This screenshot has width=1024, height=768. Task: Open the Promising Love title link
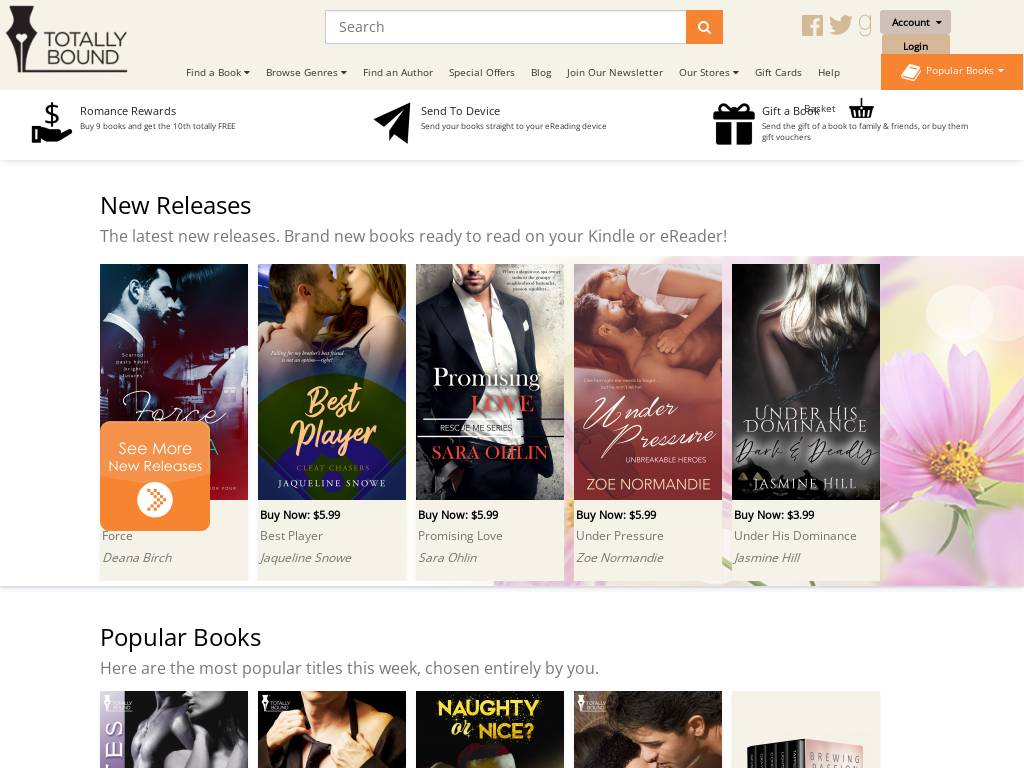click(x=460, y=536)
